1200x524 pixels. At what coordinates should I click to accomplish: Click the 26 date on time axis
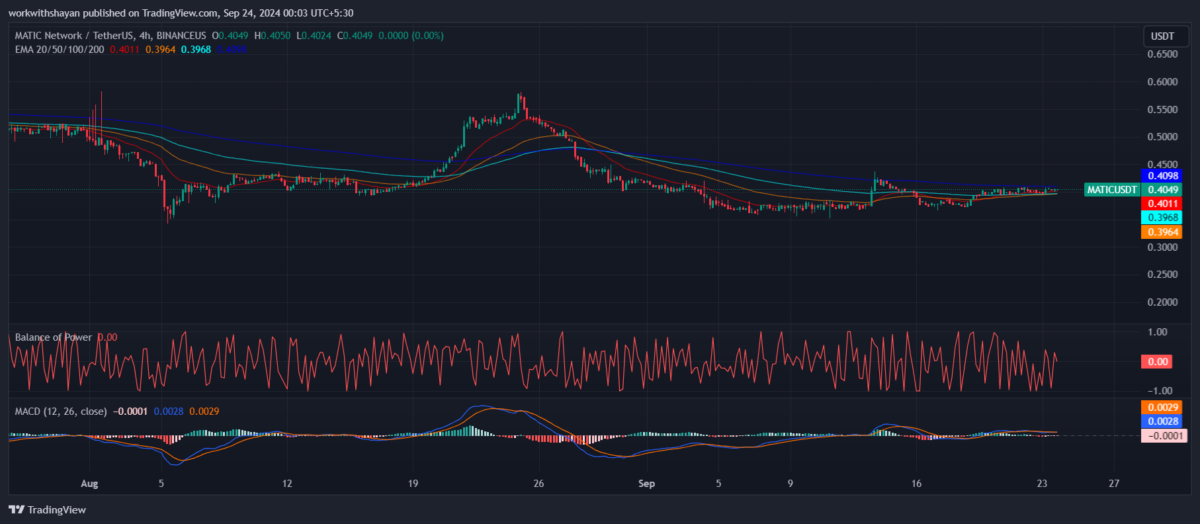click(x=538, y=483)
